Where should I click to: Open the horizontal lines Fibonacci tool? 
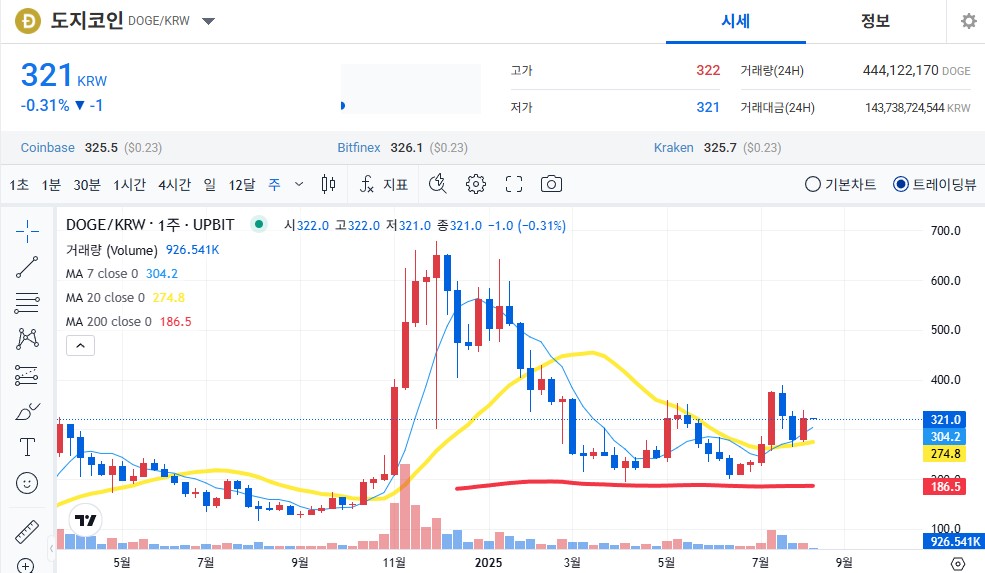(x=27, y=303)
